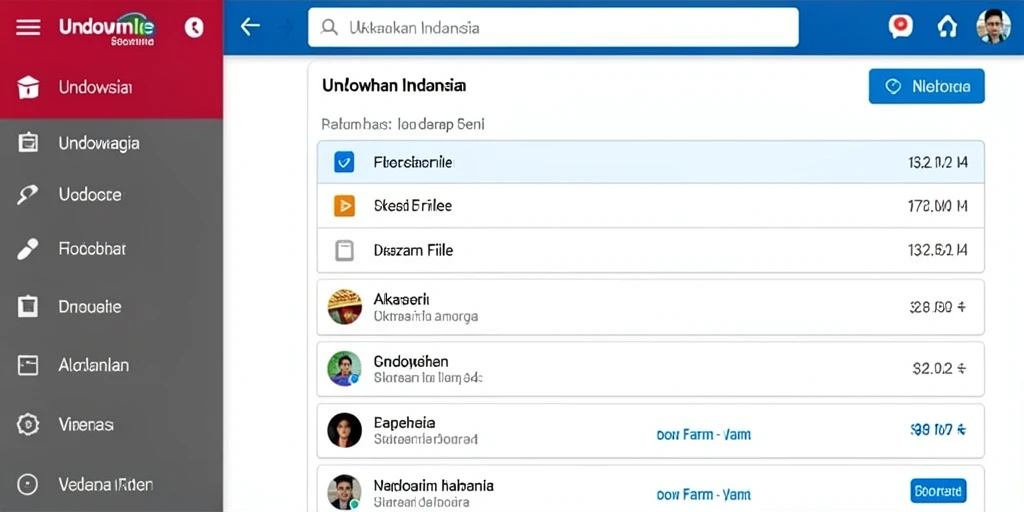Go back using the left arrow
This screenshot has height=512, width=1024.
(250, 26)
